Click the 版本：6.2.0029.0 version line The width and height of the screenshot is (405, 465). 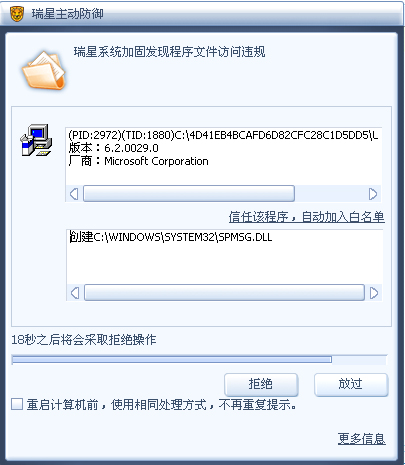[x=113, y=148]
